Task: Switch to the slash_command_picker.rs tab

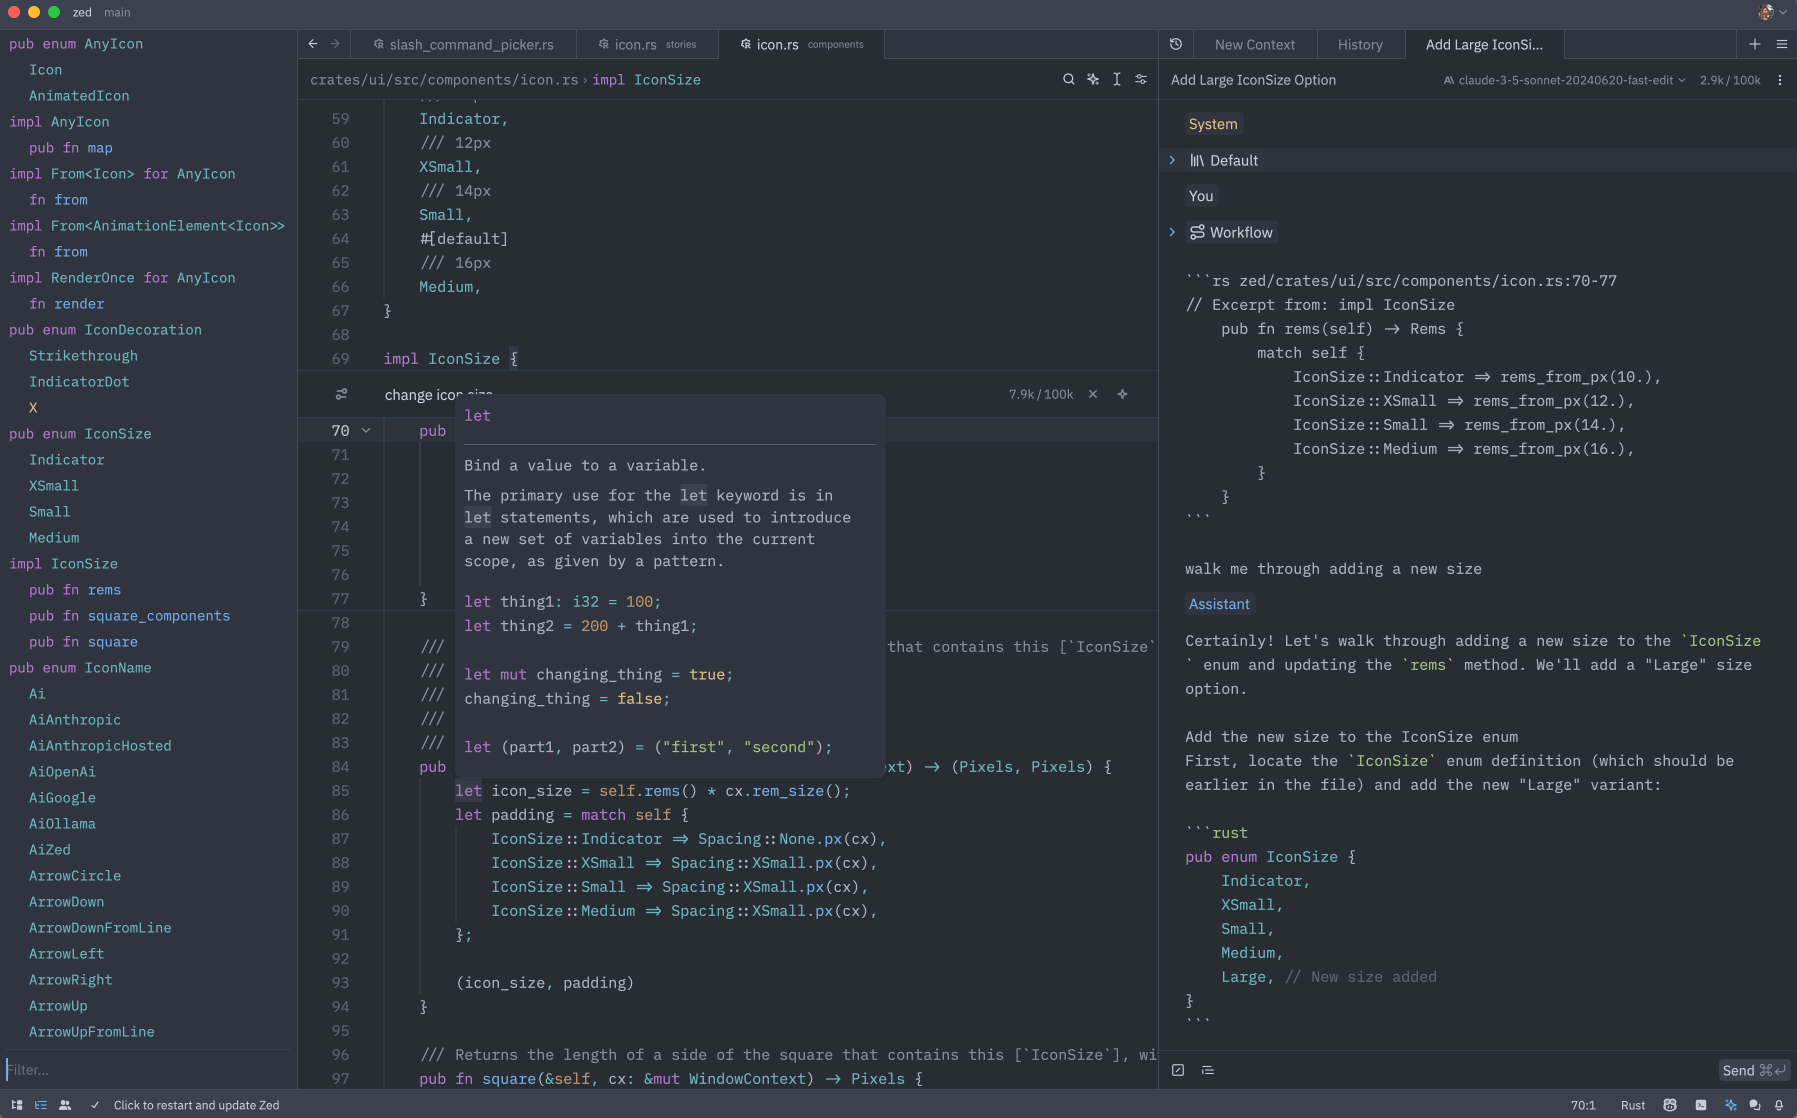Action: pos(471,45)
